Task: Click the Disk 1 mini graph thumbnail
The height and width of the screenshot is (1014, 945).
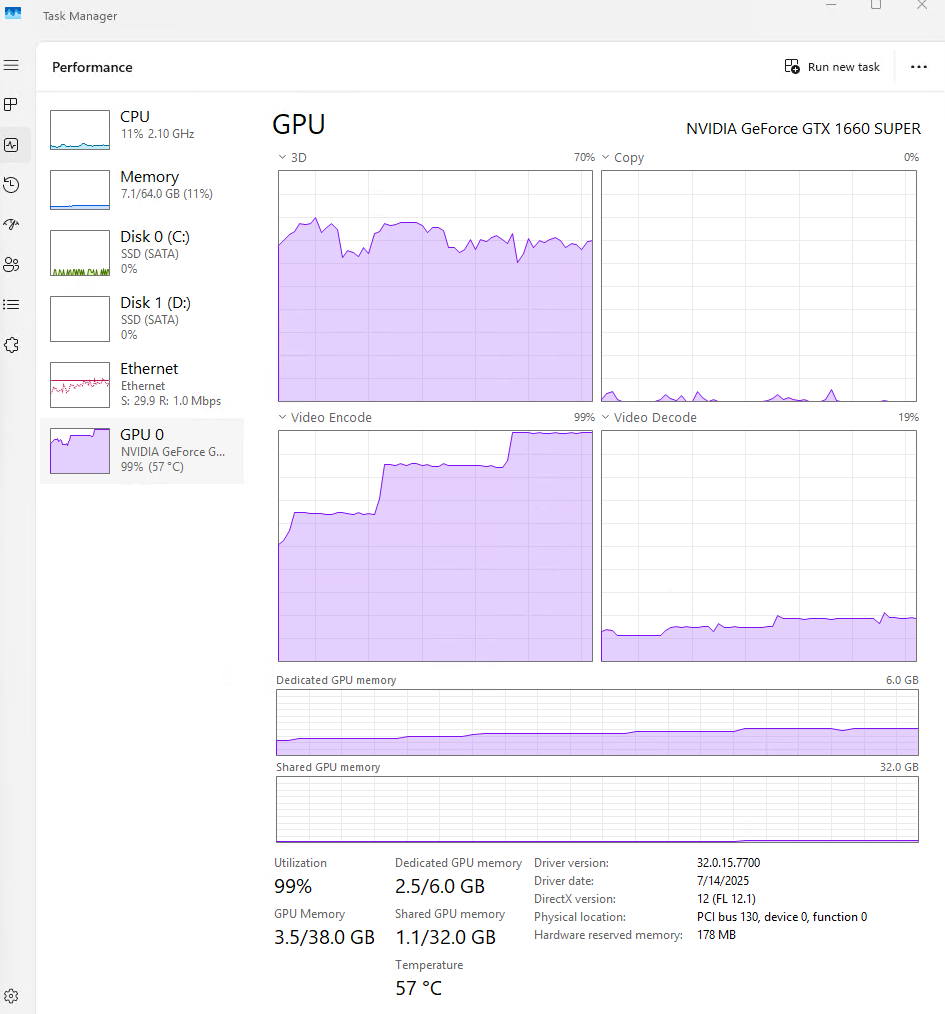Action: pyautogui.click(x=80, y=319)
